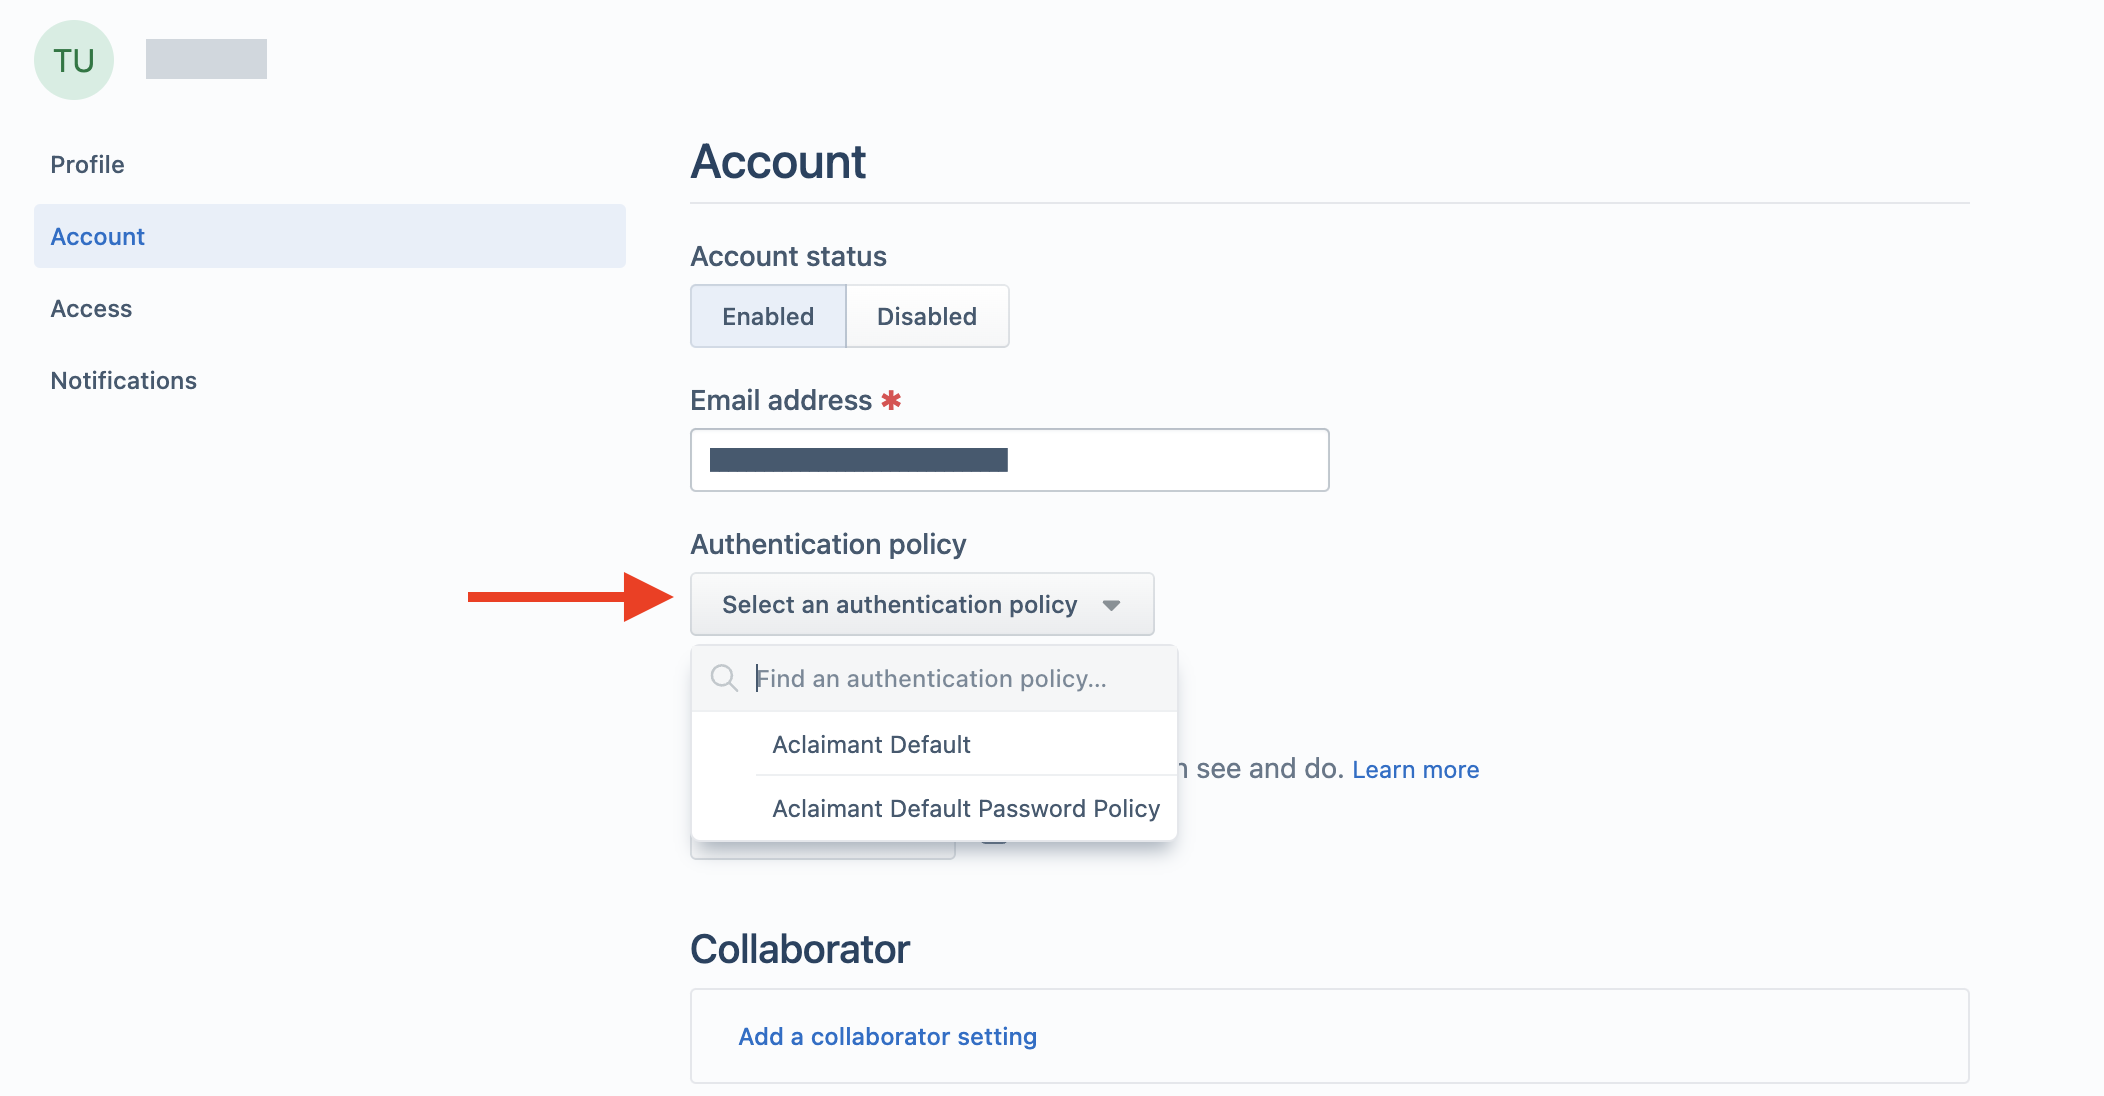The image size is (2104, 1096).
Task: Click the TU user avatar
Action: point(74,60)
